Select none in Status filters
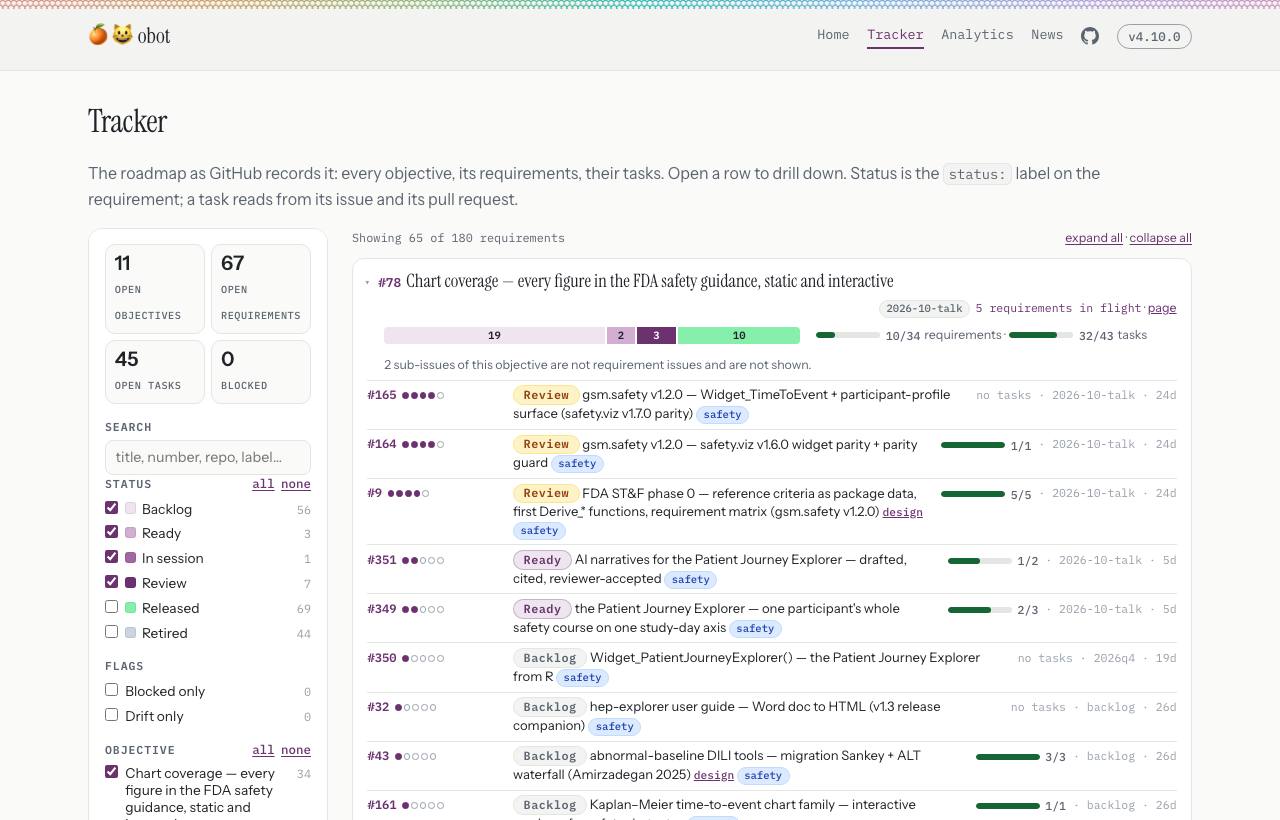 point(296,484)
